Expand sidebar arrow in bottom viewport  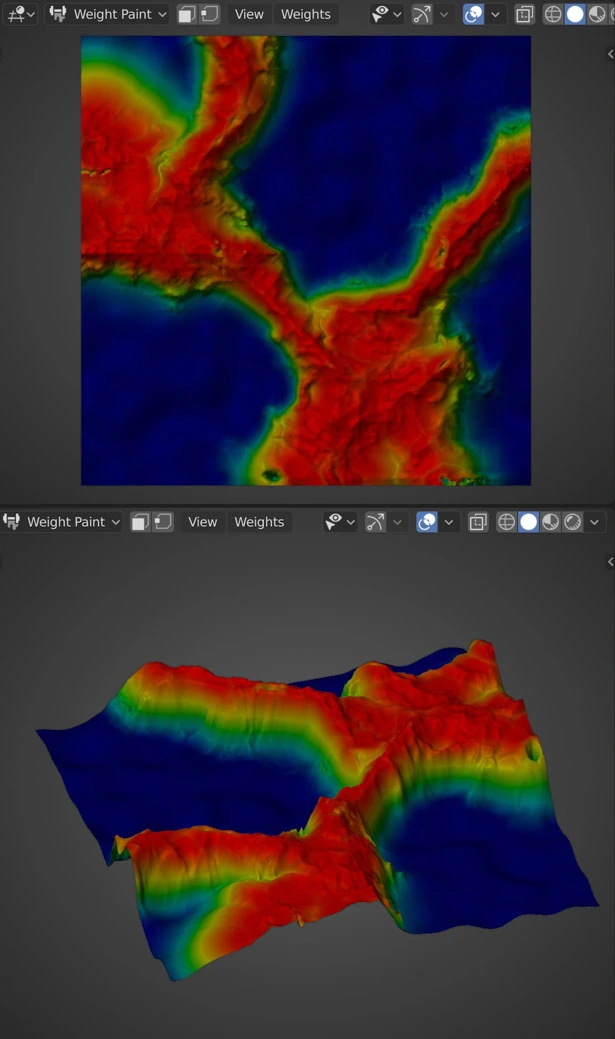click(x=610, y=562)
